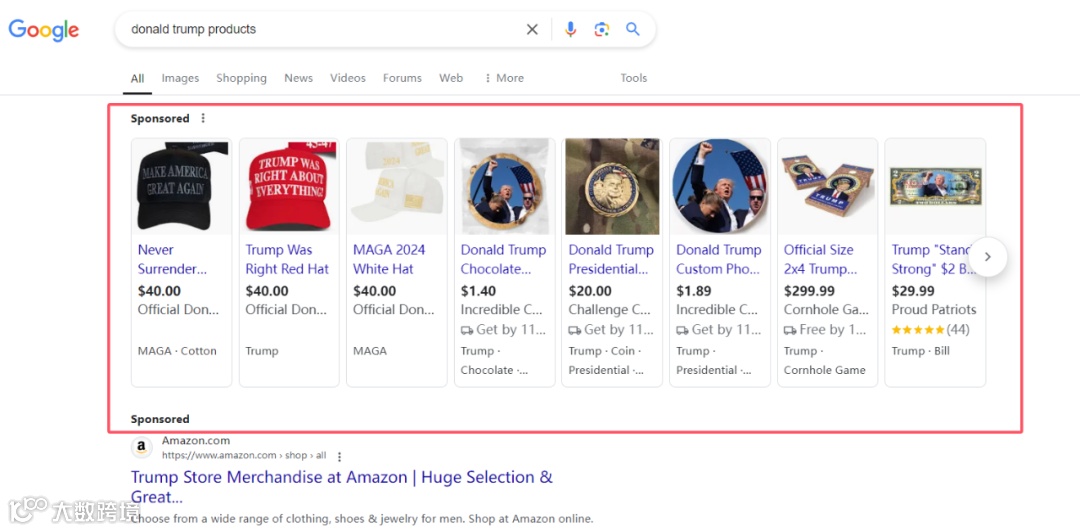Viewport: 1080px width, 531px height.
Task: Open 'Never Surrender...' product link
Action: click(x=172, y=260)
